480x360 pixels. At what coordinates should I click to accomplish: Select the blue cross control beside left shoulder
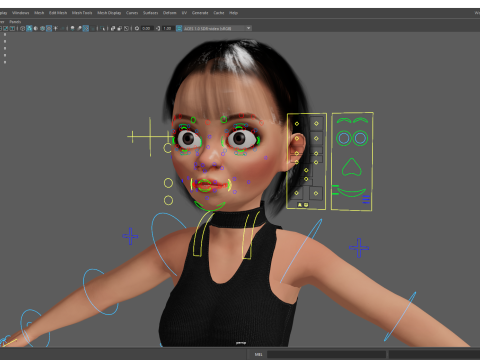point(359,248)
